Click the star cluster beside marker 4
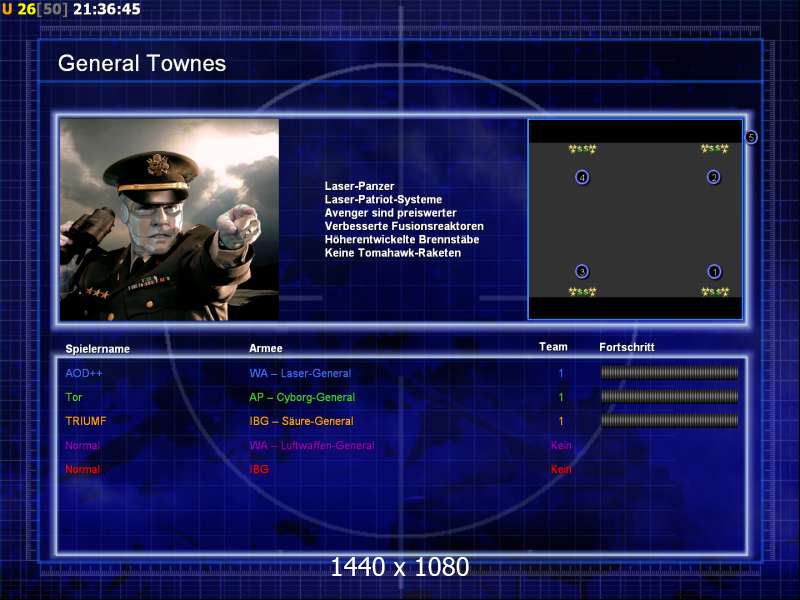 tap(582, 149)
